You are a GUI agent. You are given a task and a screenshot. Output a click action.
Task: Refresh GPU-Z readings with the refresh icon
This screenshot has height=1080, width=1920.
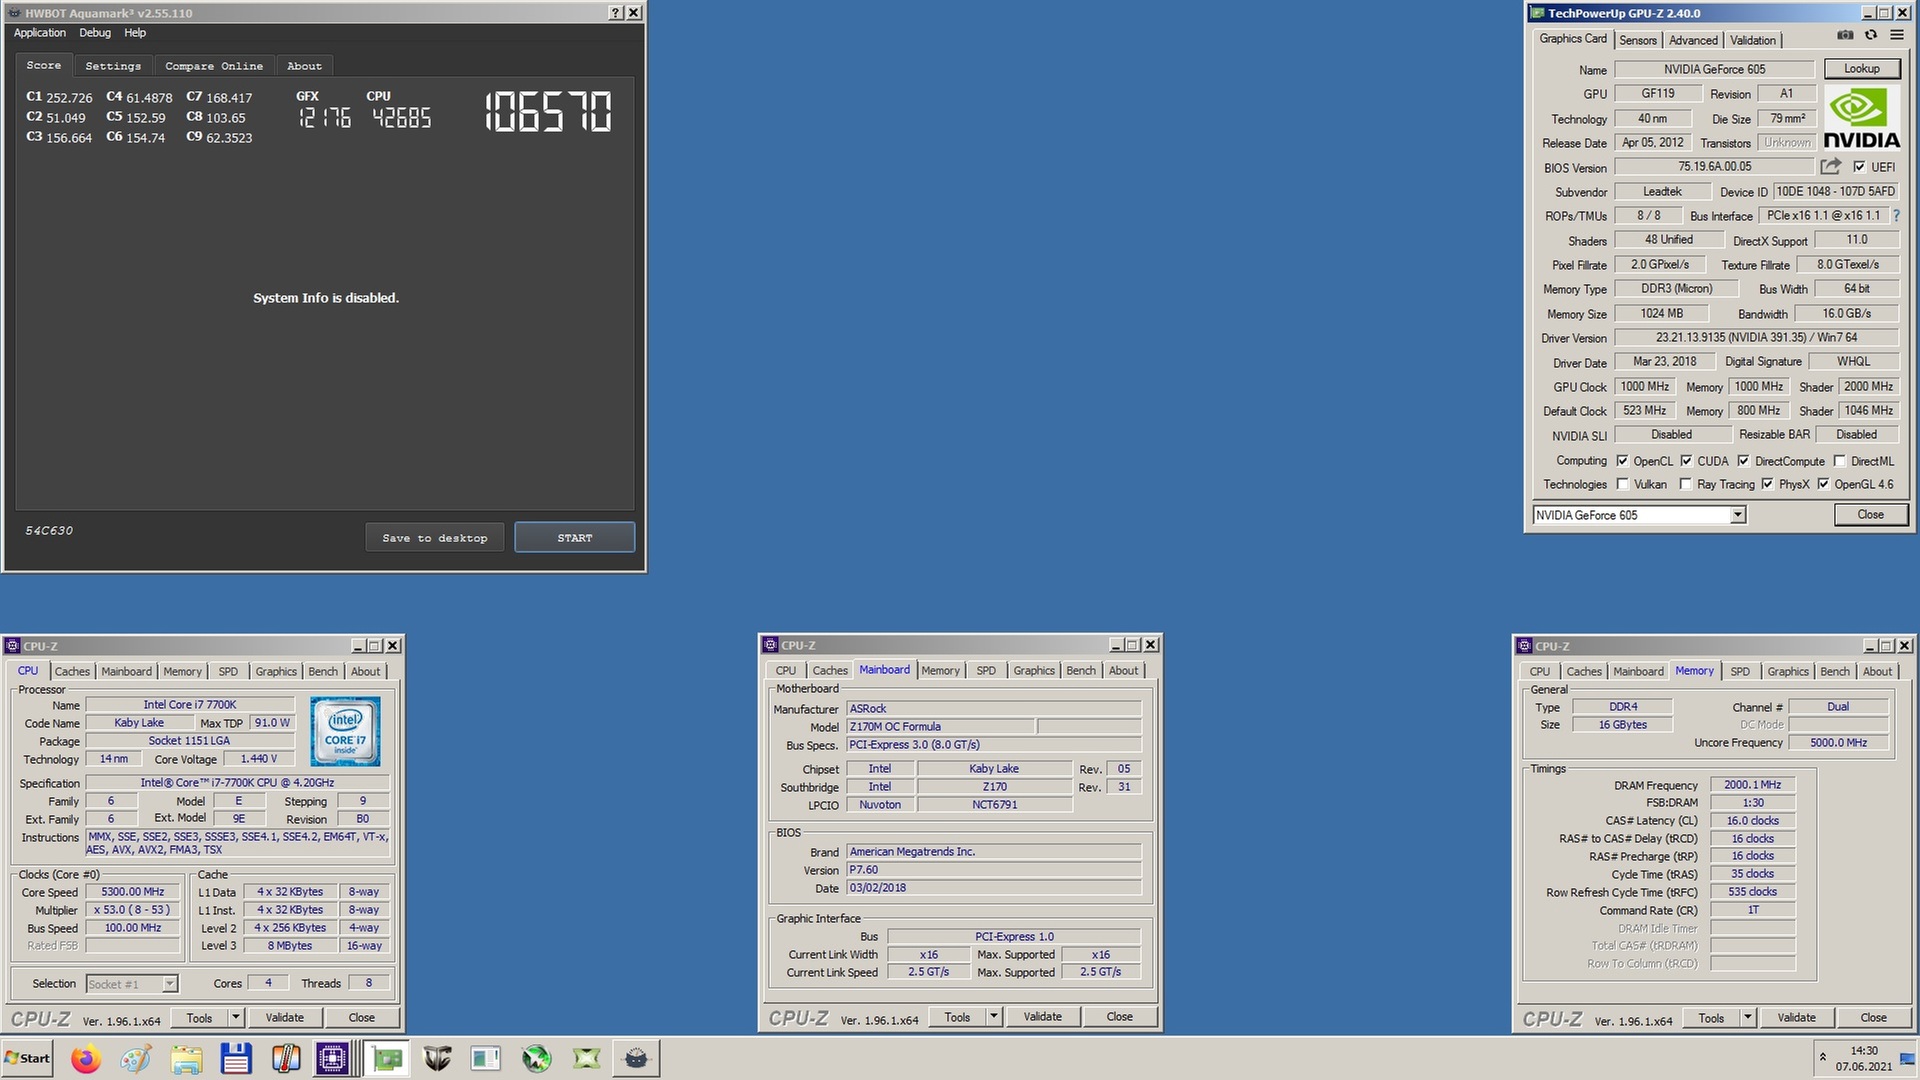[x=1871, y=35]
